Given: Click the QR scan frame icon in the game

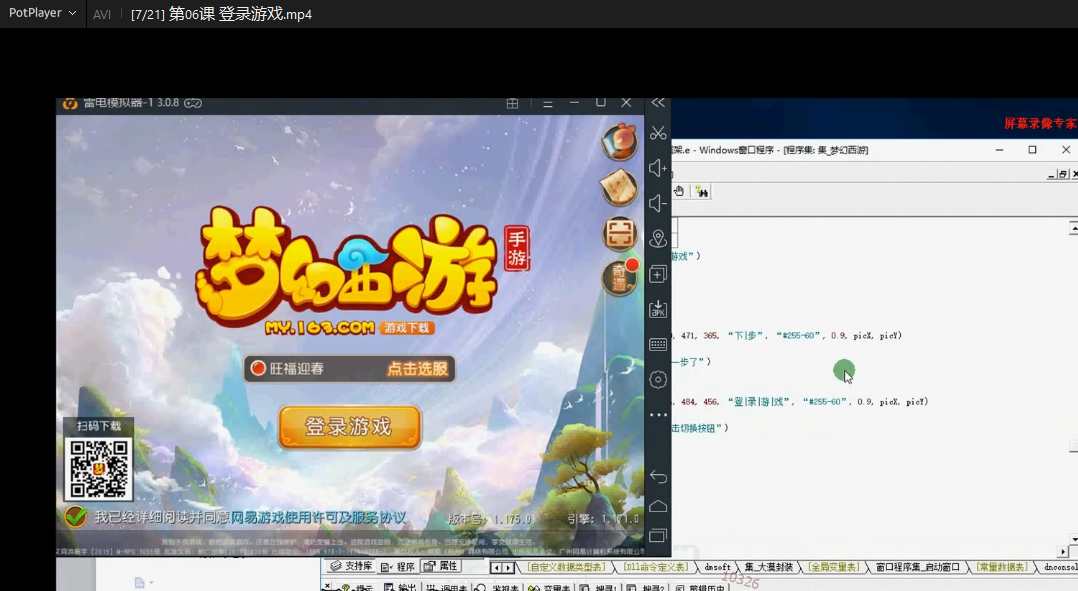Looking at the screenshot, I should (619, 233).
